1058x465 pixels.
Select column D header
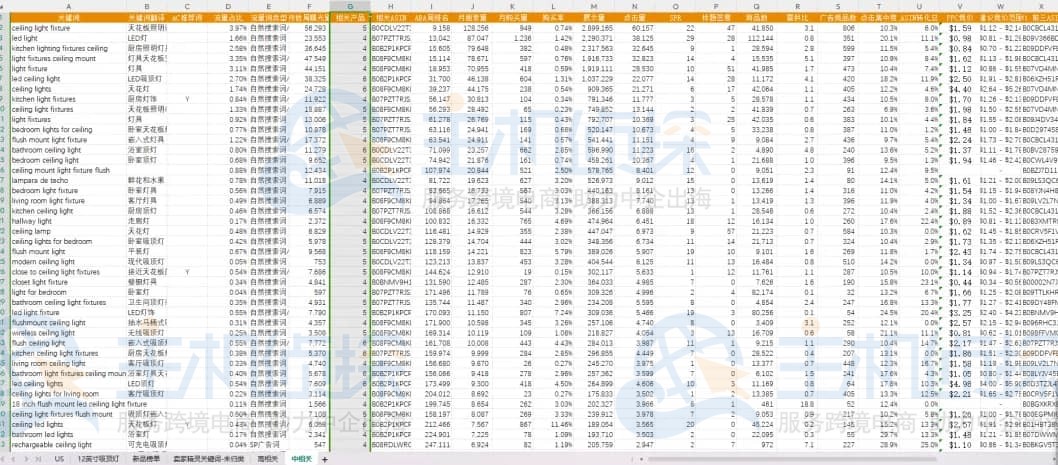tap(227, 6)
